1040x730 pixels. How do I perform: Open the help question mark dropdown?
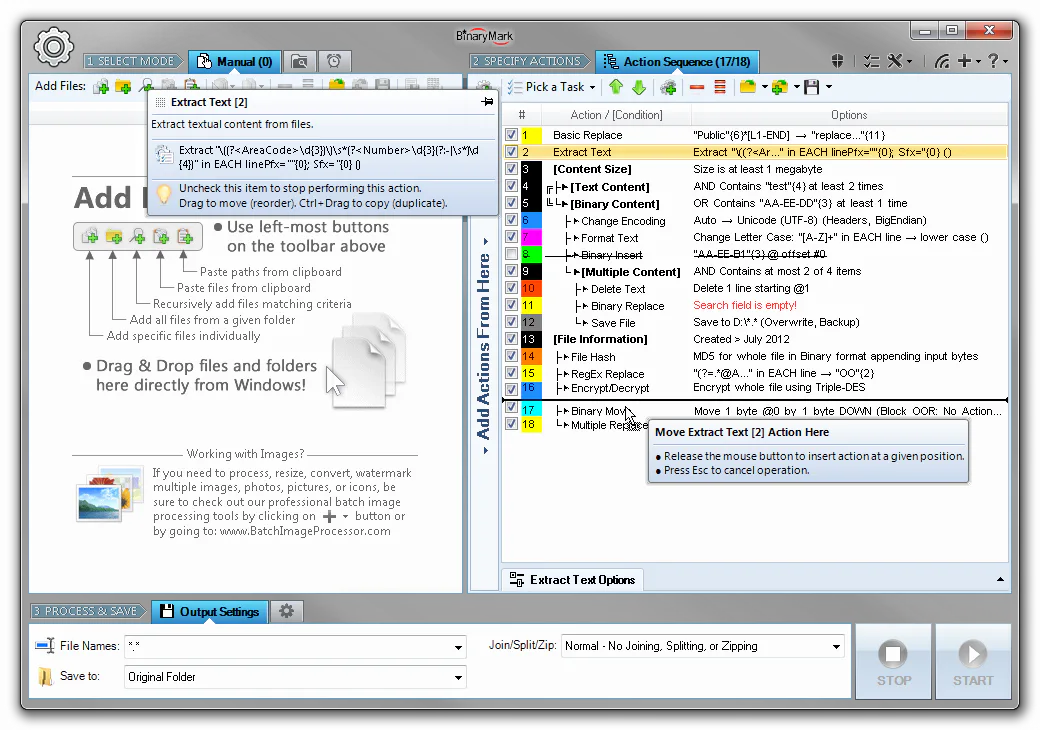997,61
